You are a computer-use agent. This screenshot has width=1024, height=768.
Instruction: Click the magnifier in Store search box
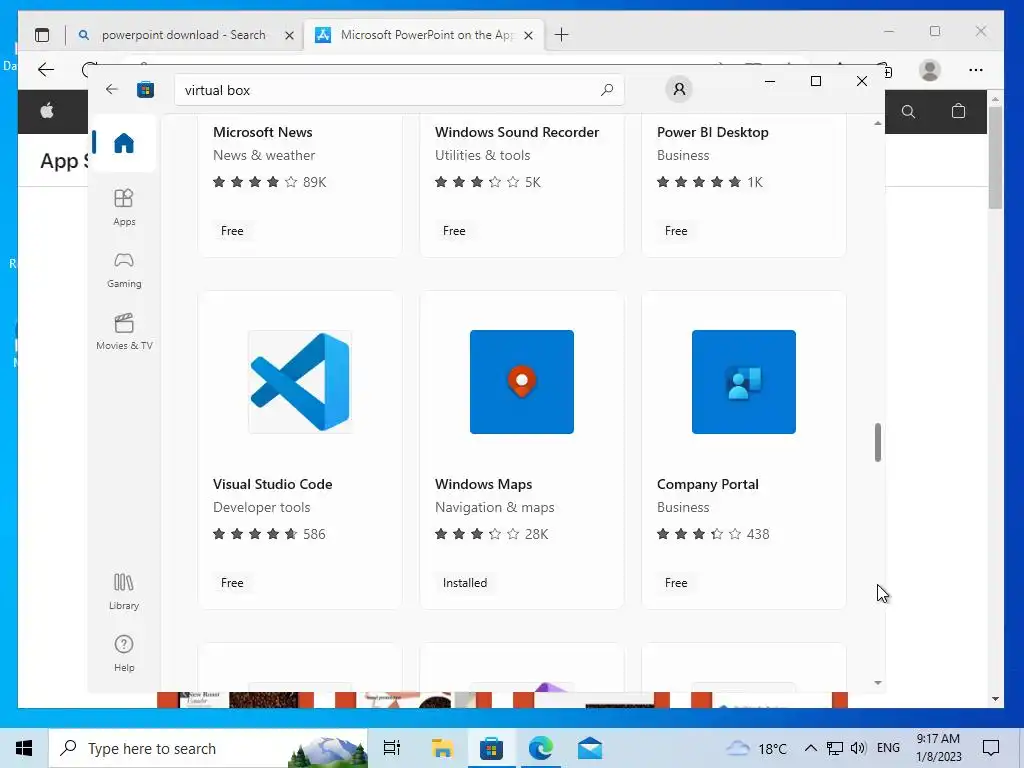click(607, 89)
